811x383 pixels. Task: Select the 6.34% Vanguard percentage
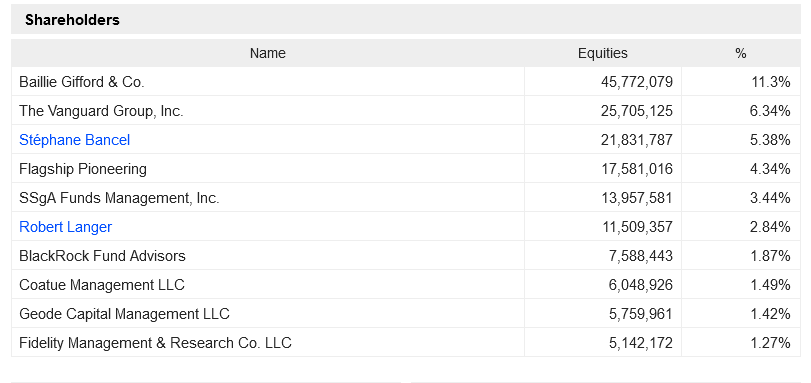770,111
